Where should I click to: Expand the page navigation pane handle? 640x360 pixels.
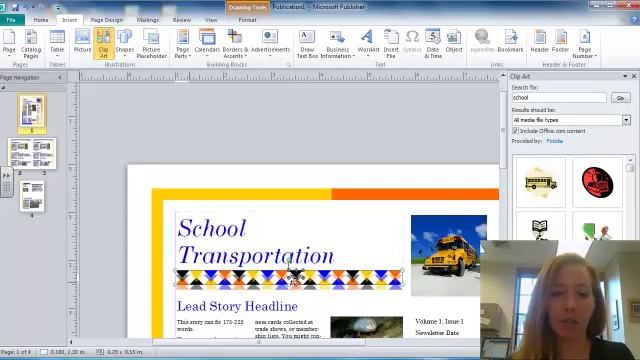pos(7,182)
